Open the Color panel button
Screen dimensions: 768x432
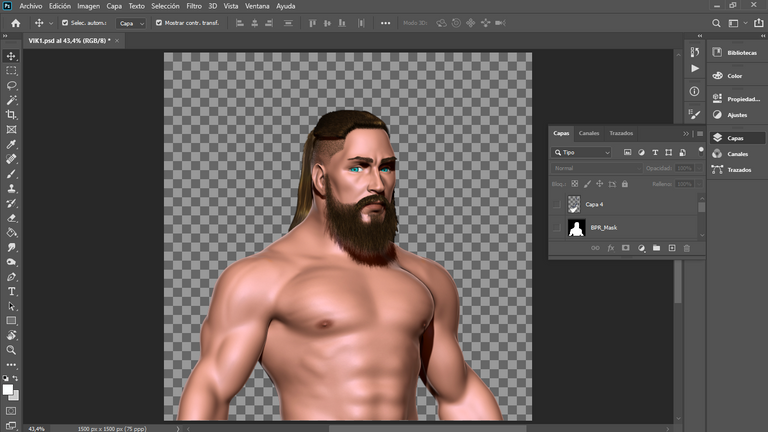(736, 76)
